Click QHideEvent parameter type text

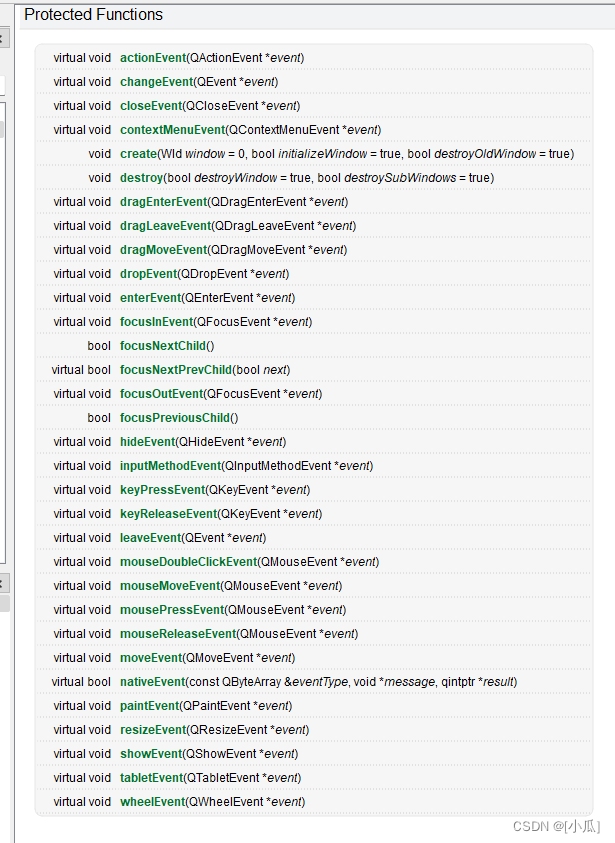(x=212, y=442)
